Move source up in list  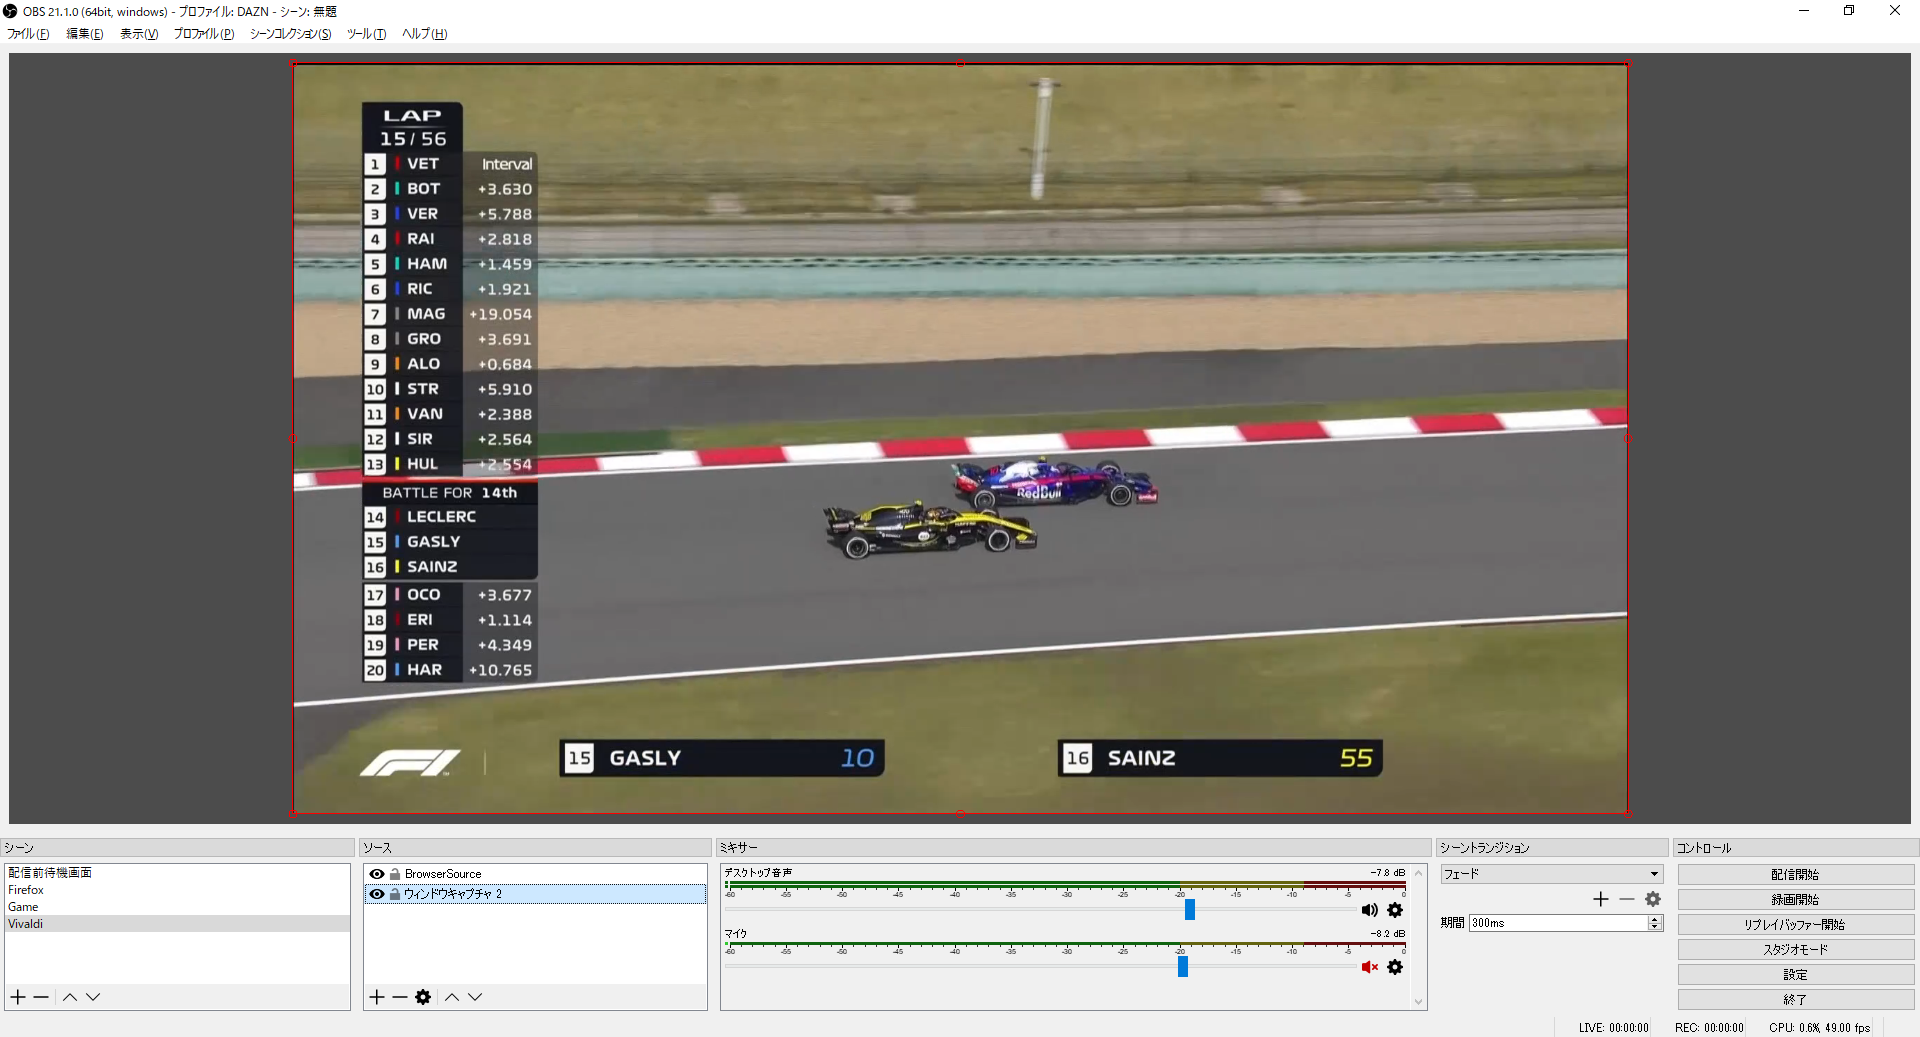452,997
